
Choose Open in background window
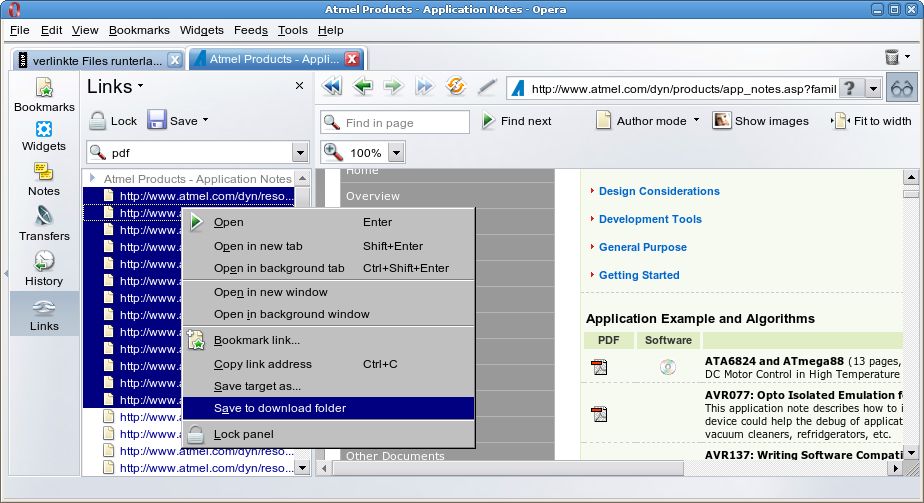coord(329,315)
